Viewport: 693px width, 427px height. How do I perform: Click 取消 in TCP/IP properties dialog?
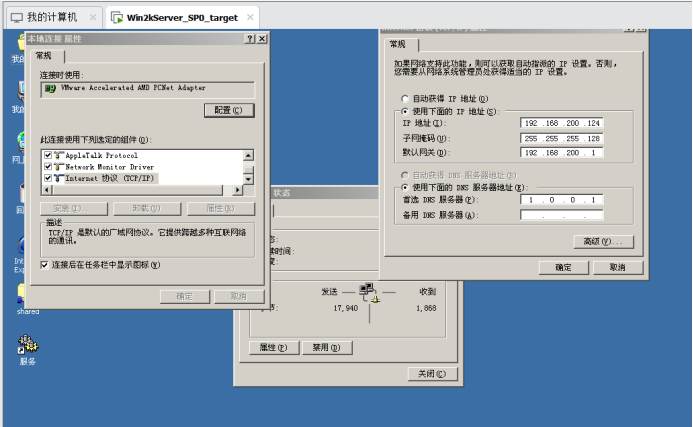click(617, 267)
